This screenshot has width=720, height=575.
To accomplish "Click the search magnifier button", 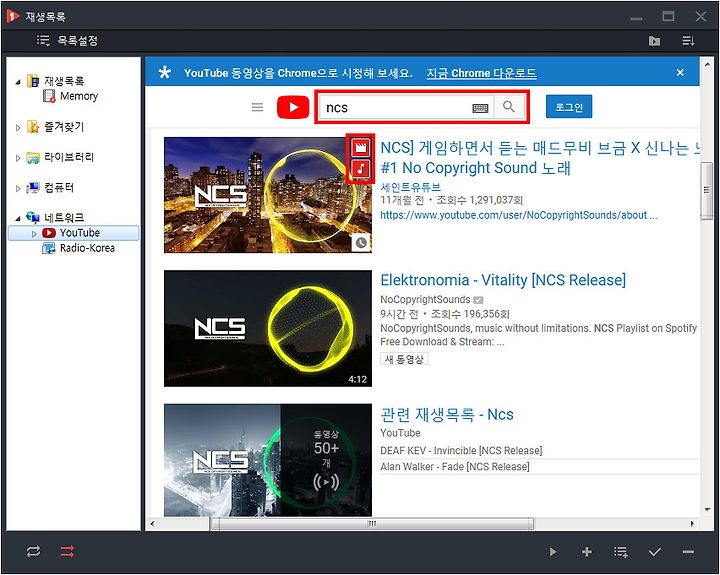I will pos(509,107).
